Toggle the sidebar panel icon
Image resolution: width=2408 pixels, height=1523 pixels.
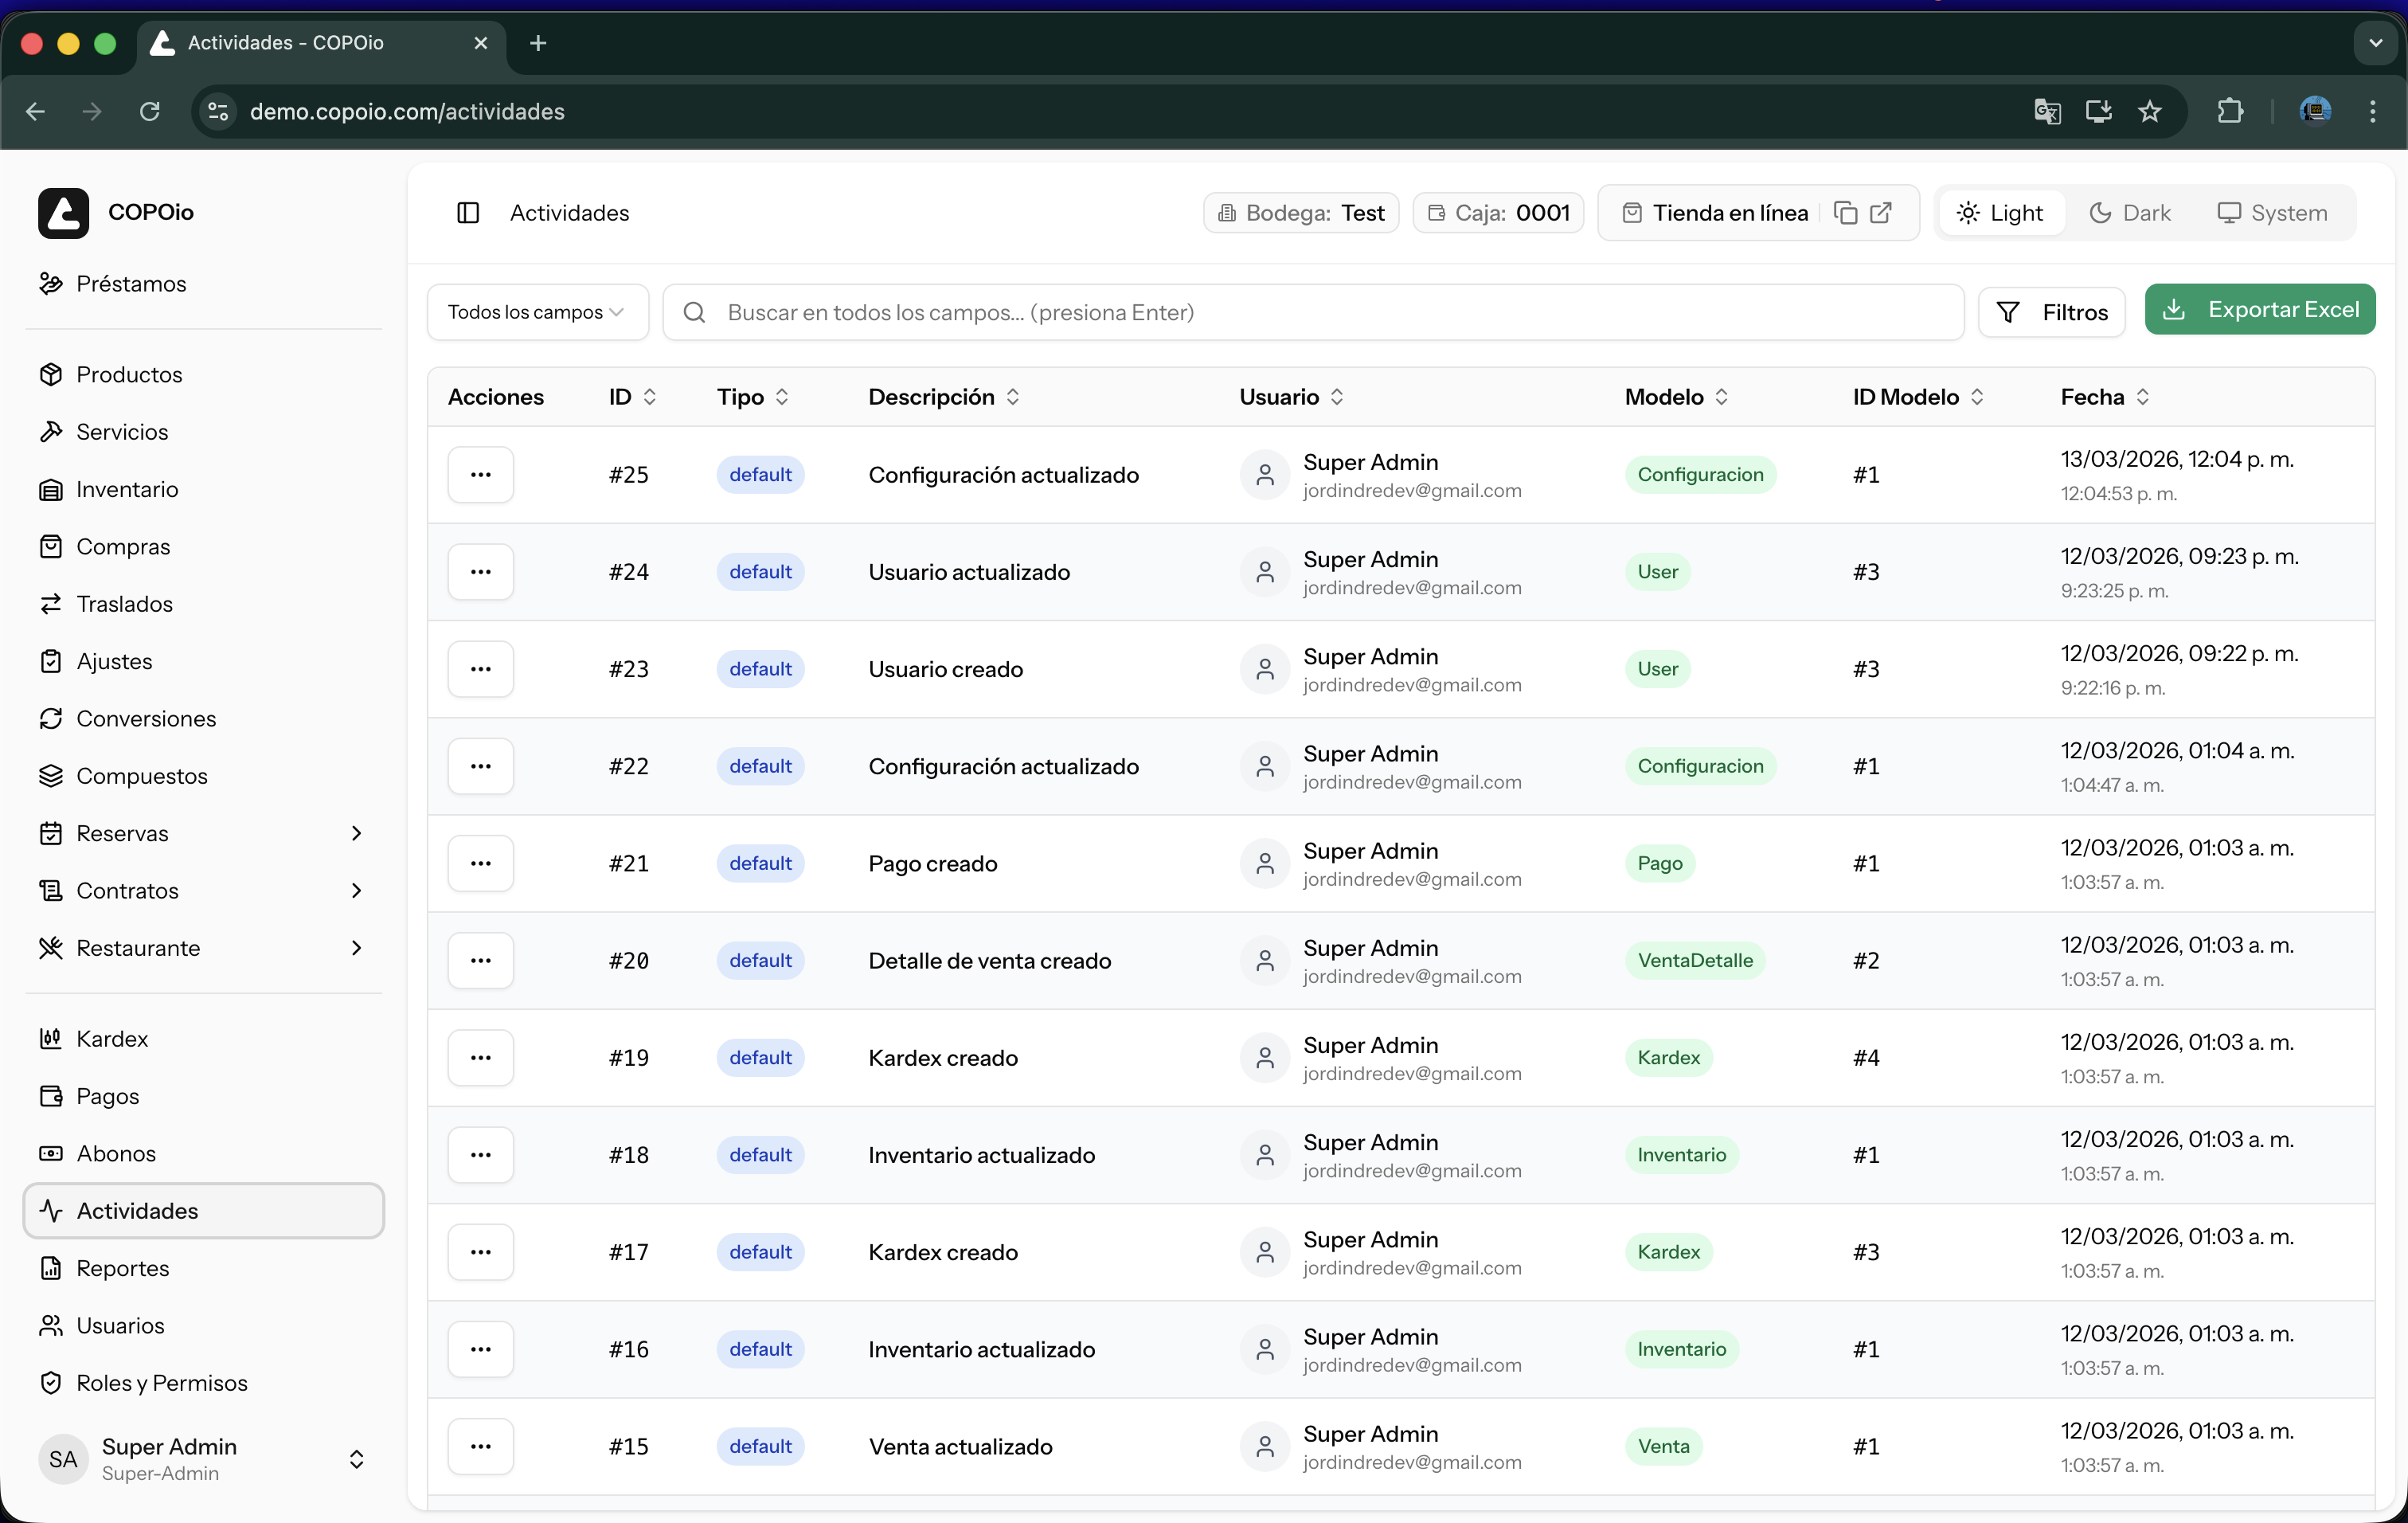(467, 213)
